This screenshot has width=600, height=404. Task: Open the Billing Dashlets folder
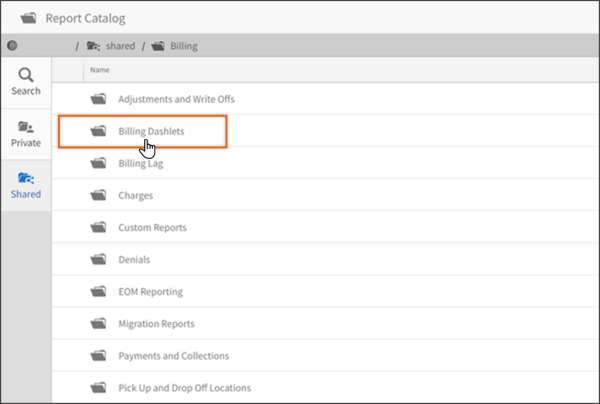coord(151,131)
